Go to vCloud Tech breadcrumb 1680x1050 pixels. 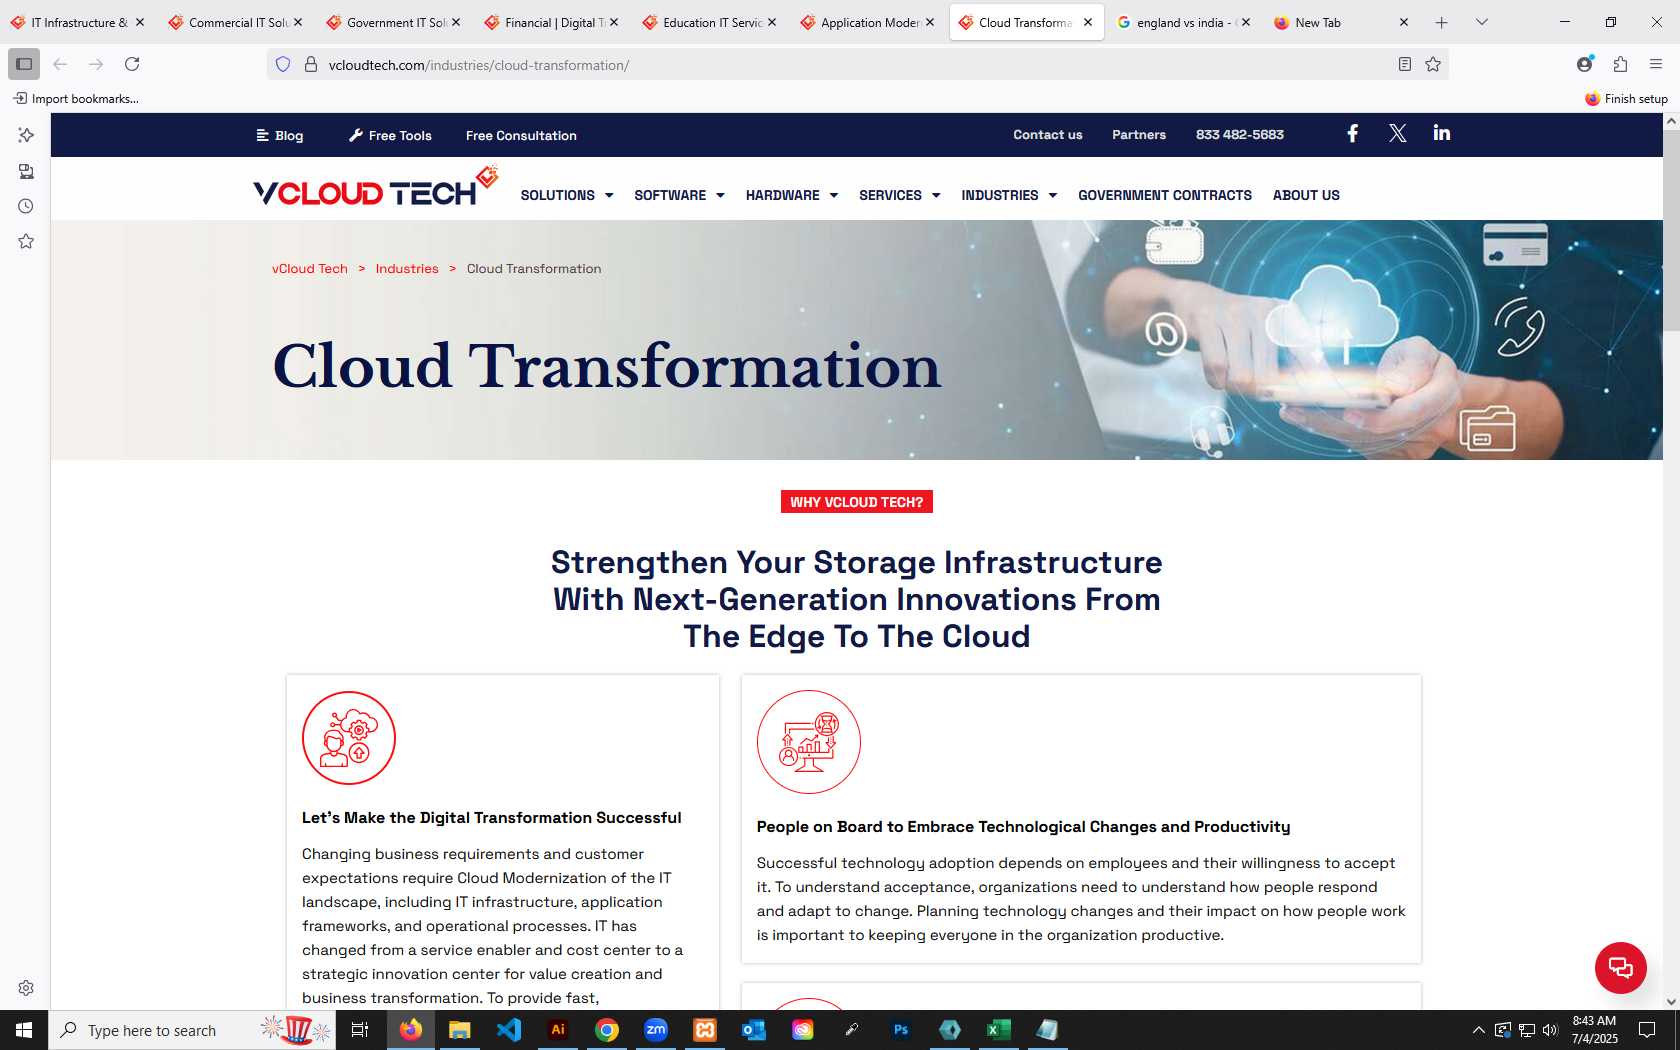coord(310,268)
